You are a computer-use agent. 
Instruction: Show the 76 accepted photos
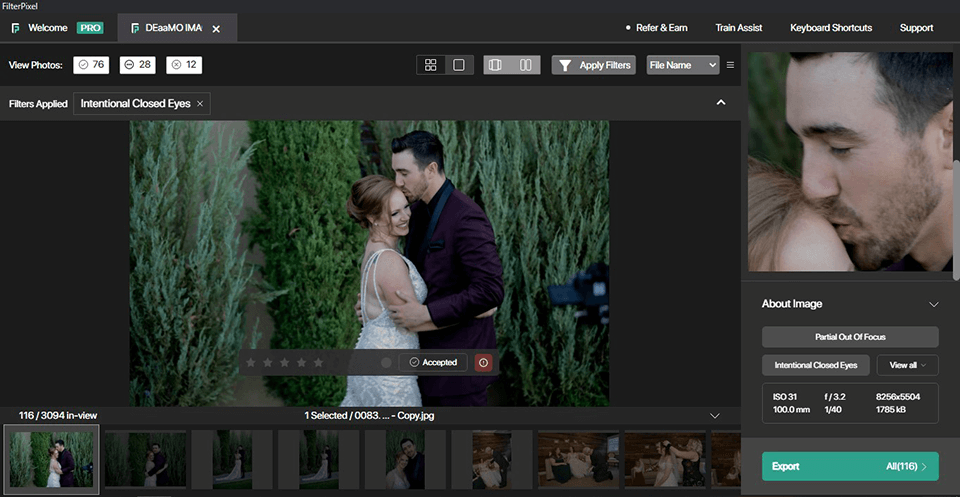(x=91, y=65)
